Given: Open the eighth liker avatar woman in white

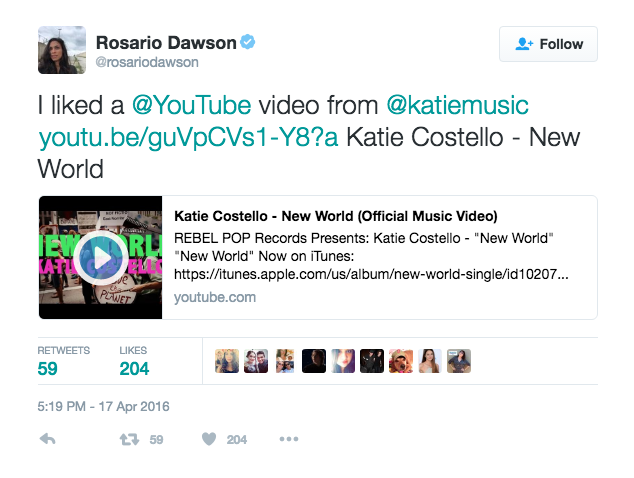Looking at the screenshot, I should click(430, 361).
